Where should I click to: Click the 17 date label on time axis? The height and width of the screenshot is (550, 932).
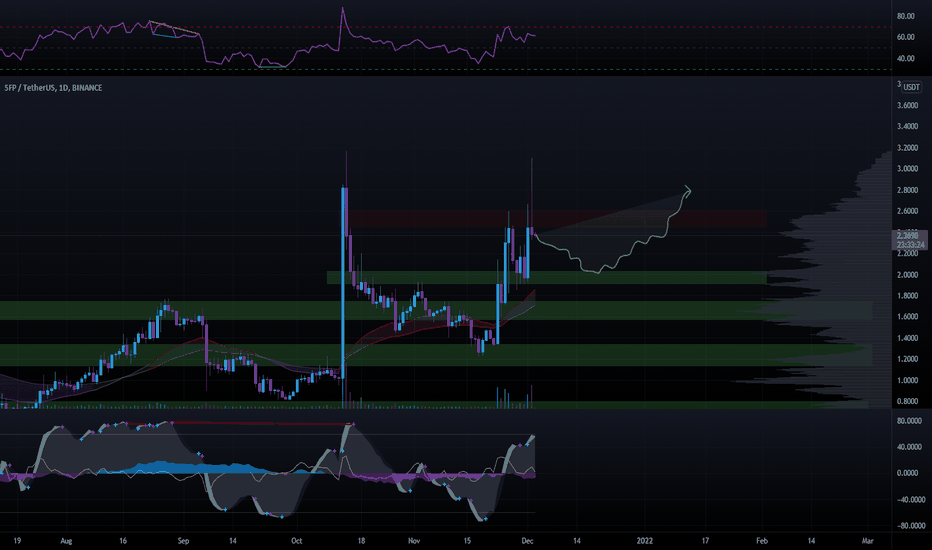tap(705, 541)
